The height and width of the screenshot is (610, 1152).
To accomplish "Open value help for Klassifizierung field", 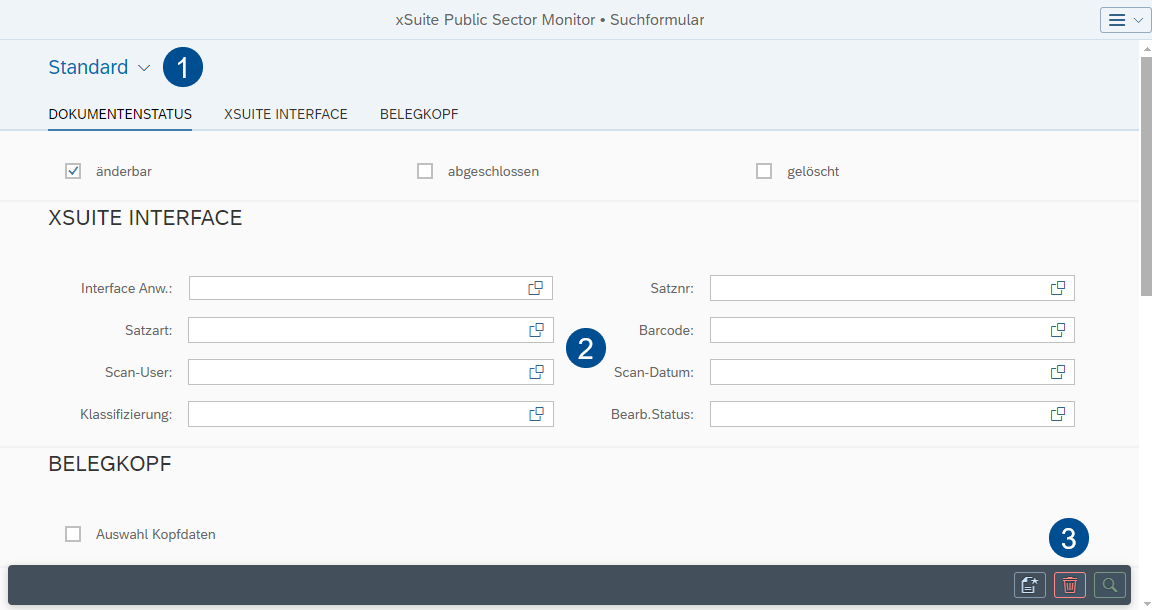I will pos(536,413).
